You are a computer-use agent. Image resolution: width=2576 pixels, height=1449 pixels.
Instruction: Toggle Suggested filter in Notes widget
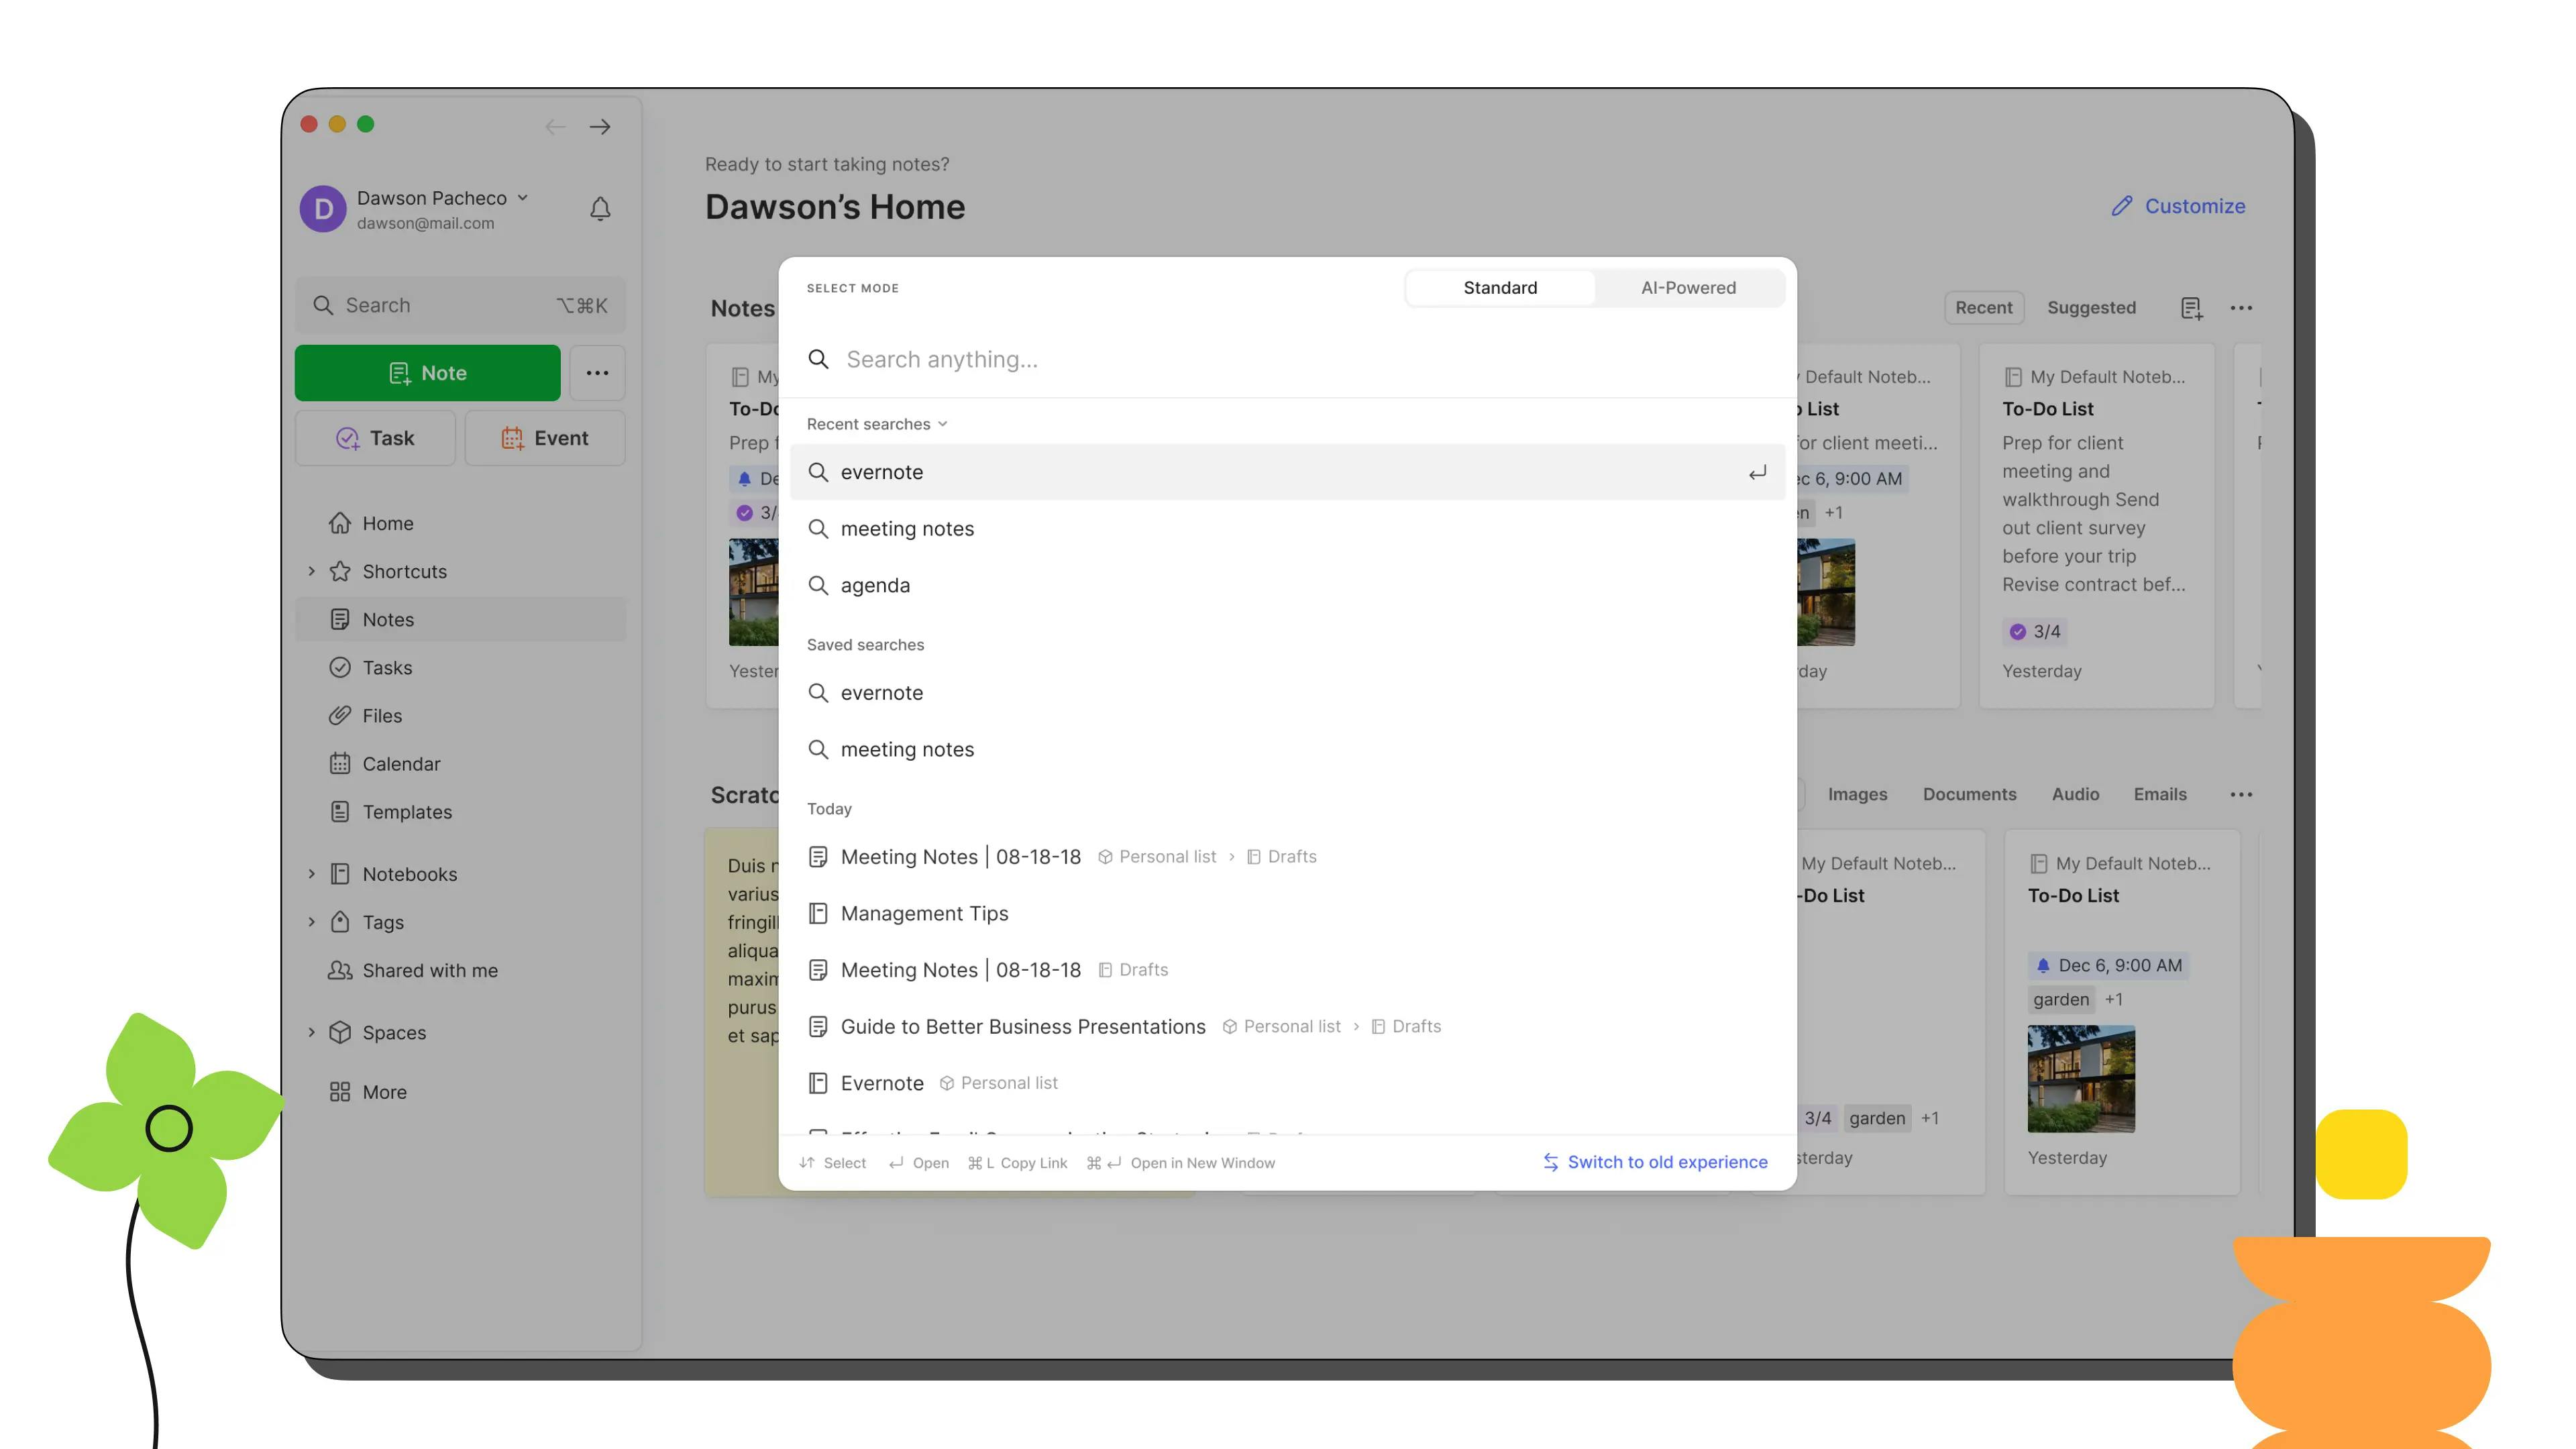pos(2091,308)
